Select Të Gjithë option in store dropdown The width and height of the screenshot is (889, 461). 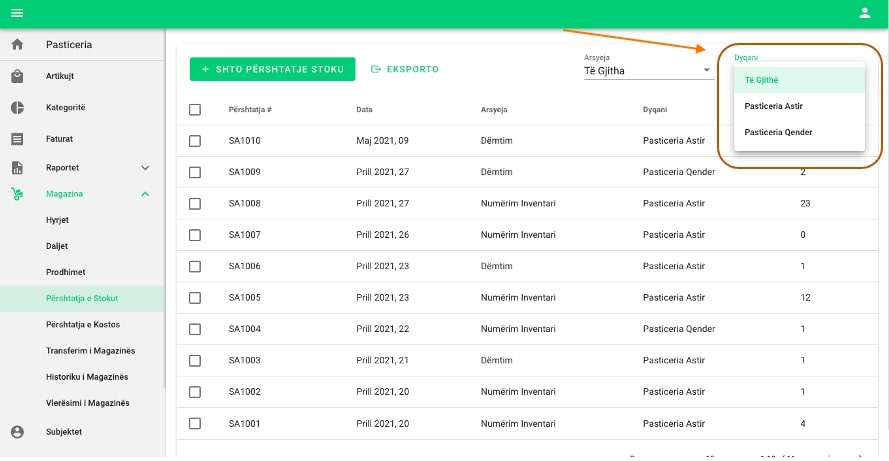(x=762, y=80)
